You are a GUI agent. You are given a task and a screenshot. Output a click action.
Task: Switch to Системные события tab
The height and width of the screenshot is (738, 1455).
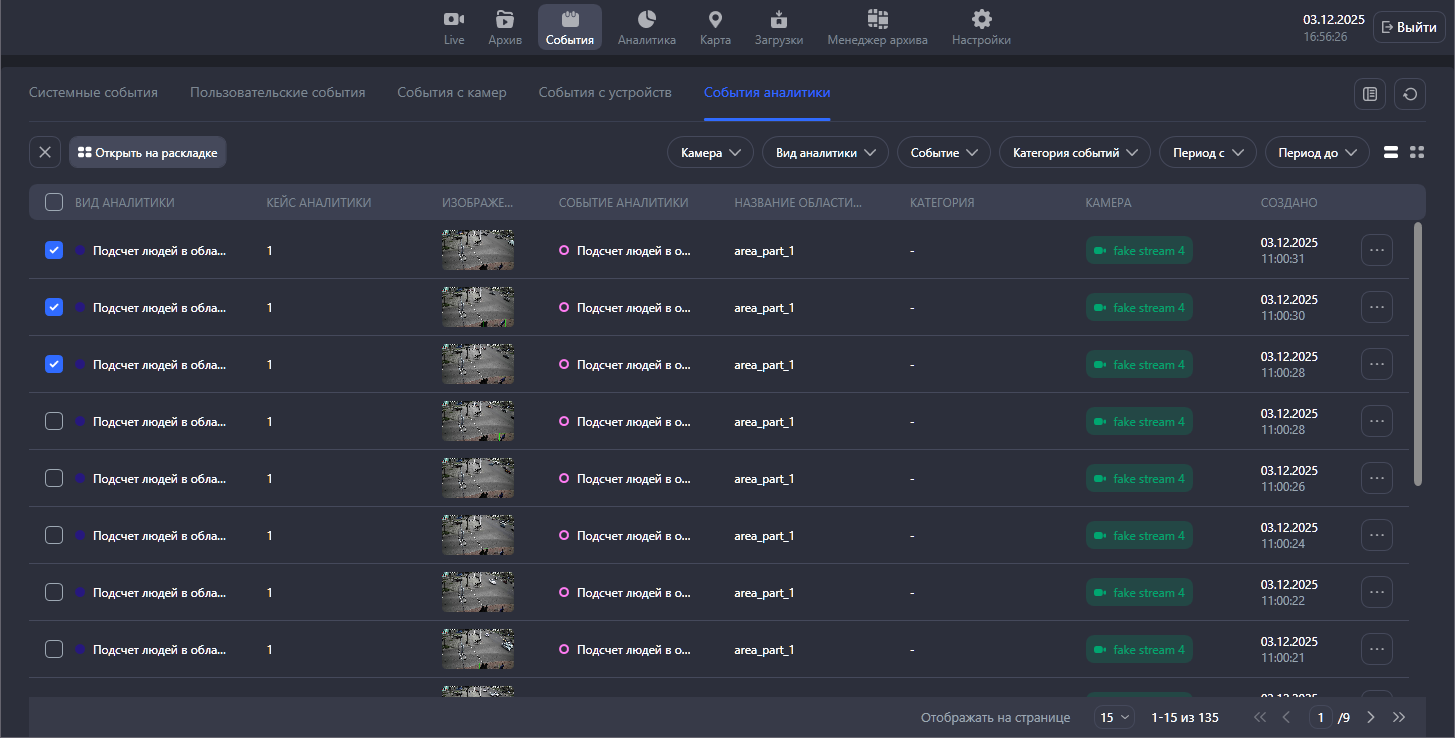[93, 93]
